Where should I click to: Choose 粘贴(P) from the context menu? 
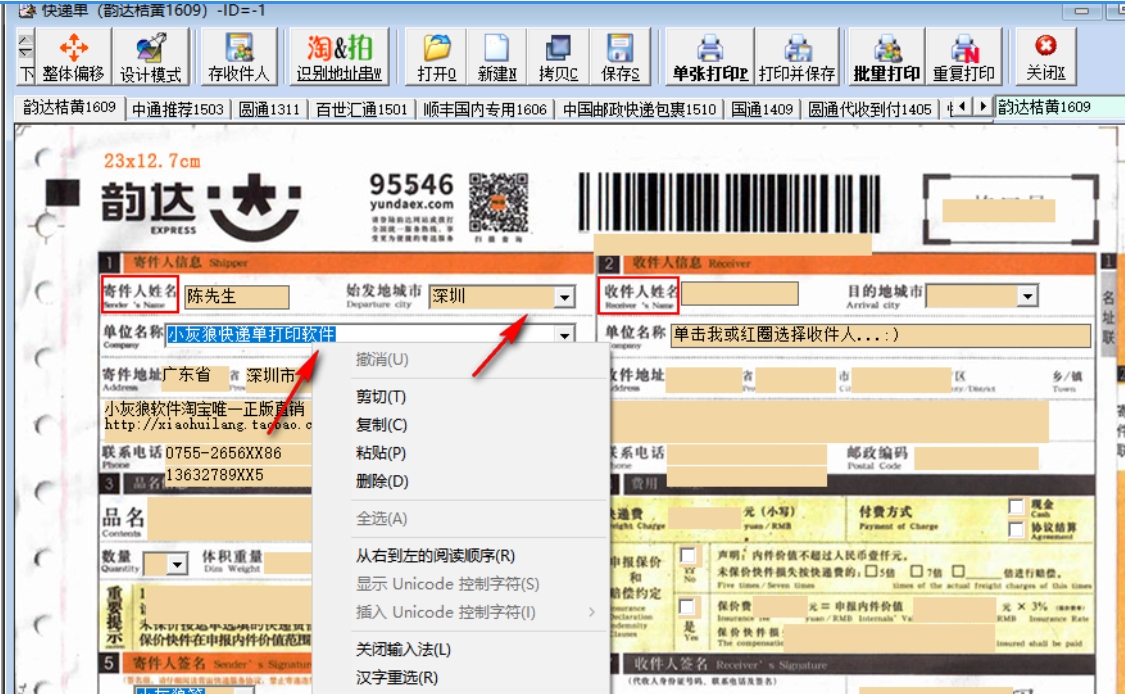(461, 453)
